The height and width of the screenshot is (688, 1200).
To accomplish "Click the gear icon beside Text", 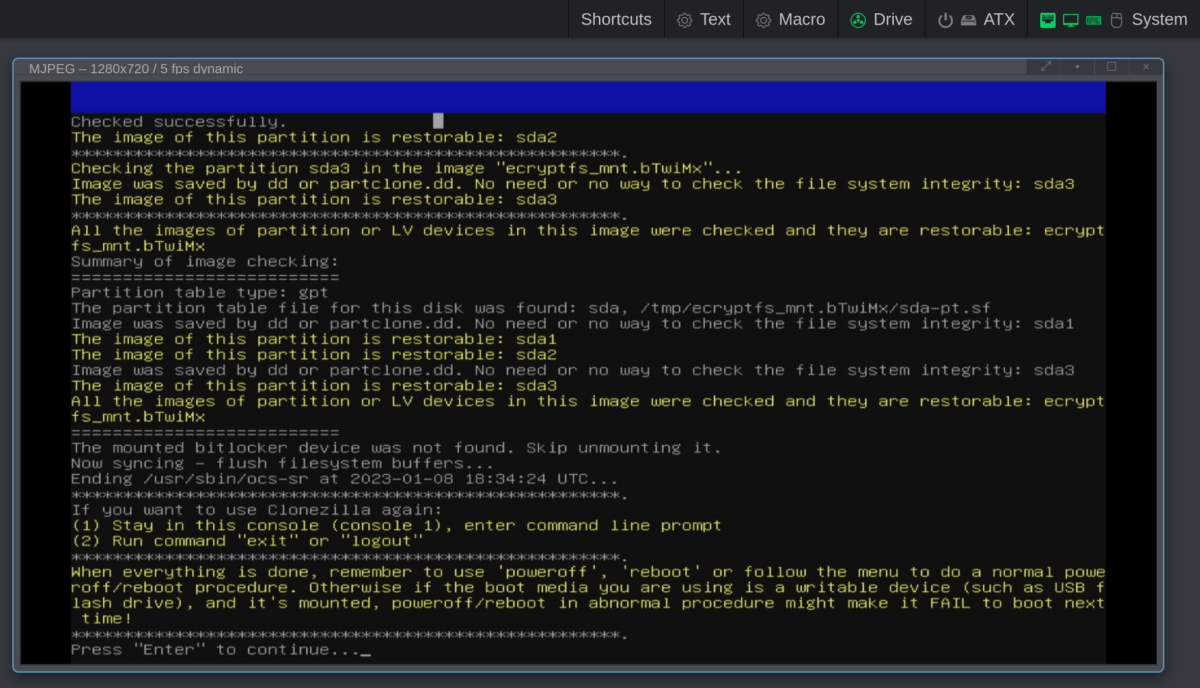I will (682, 19).
